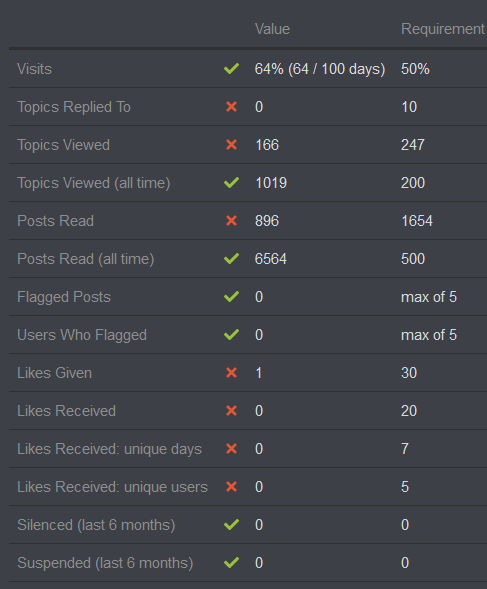
Task: Click the checkmark for Posts Read (all time)
Action: click(x=231, y=259)
